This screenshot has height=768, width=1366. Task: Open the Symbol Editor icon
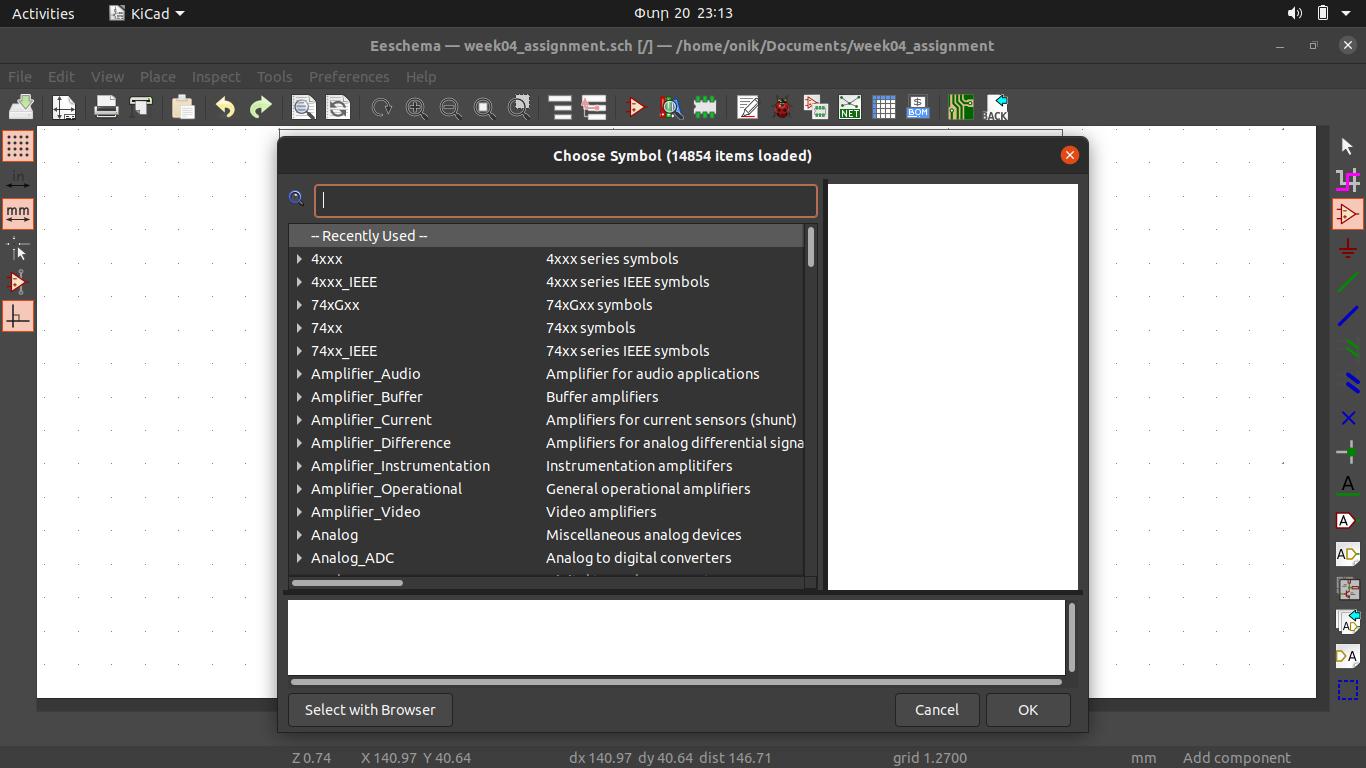pyautogui.click(x=636, y=107)
